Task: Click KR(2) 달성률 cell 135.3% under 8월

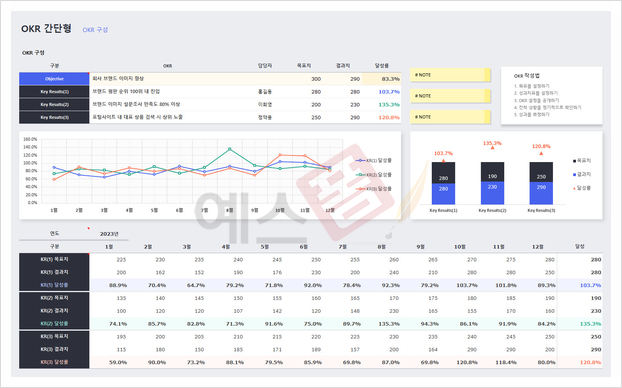Action: click(x=389, y=324)
